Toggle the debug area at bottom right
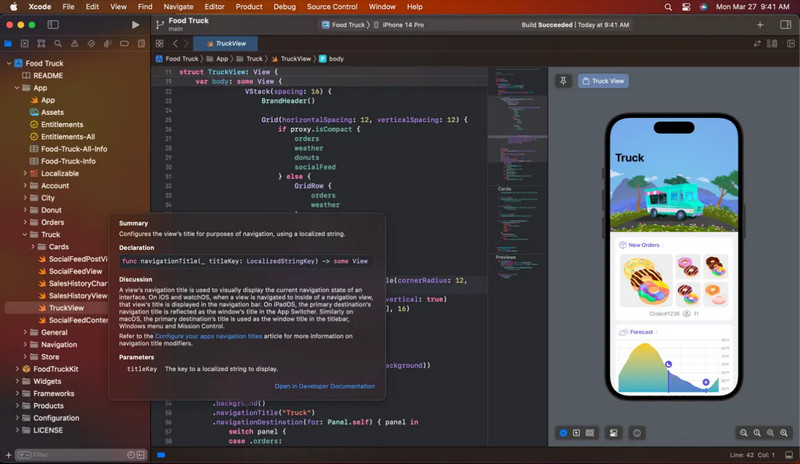Viewport: 800px width, 464px height. point(789,455)
